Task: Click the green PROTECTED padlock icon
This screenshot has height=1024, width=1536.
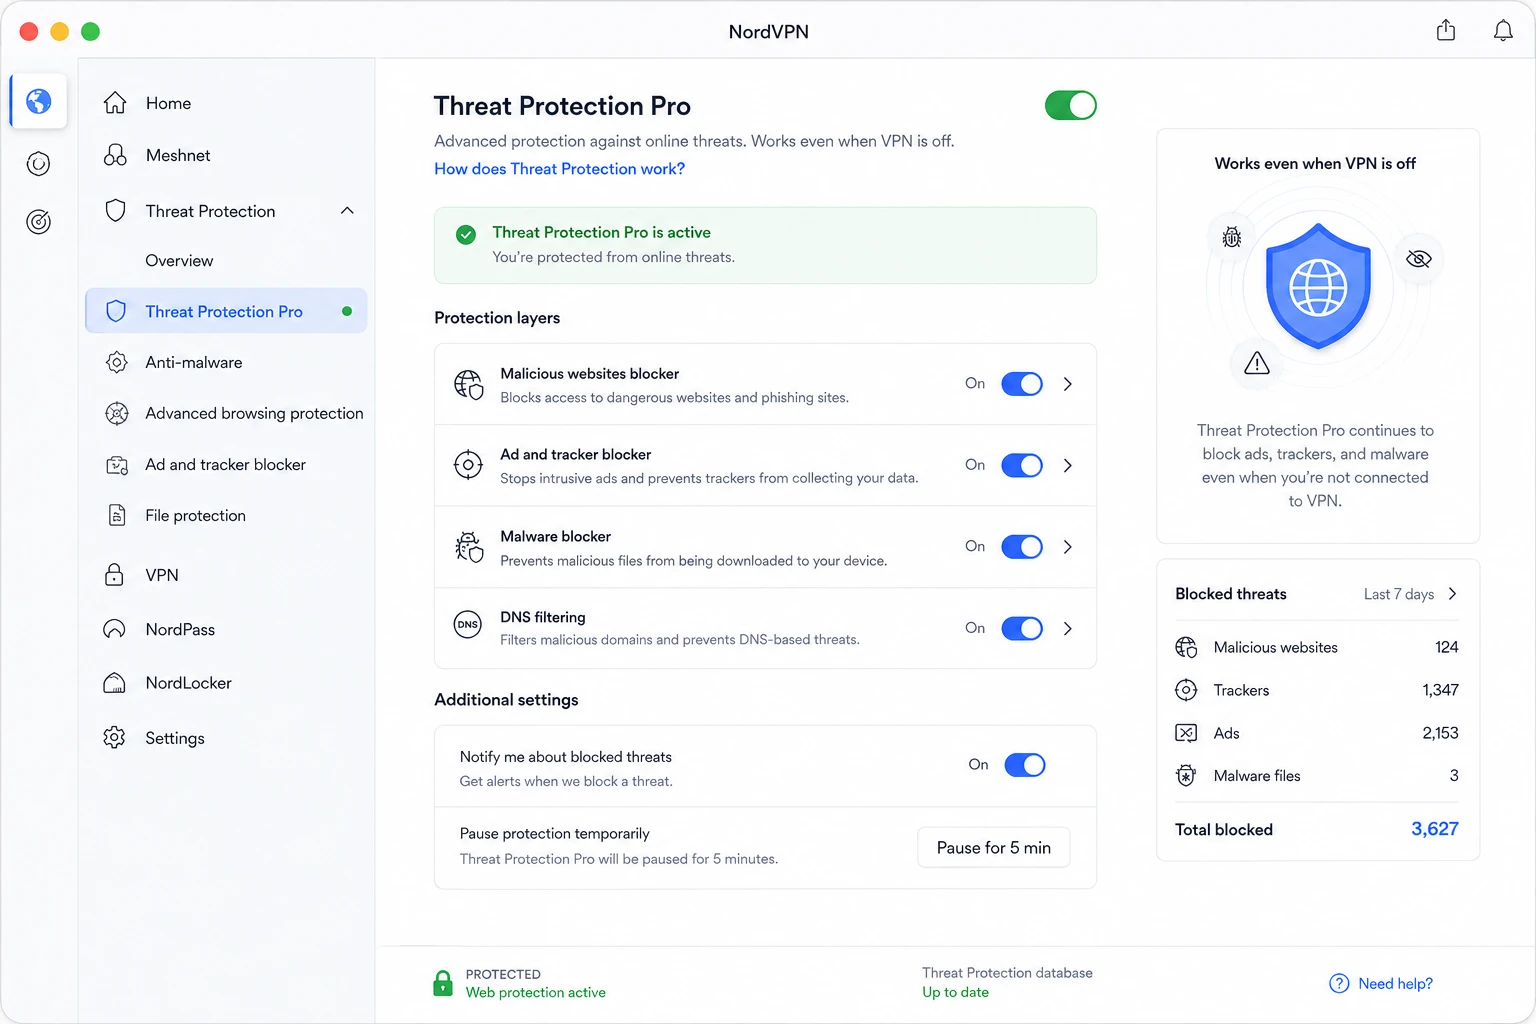Action: pyautogui.click(x=443, y=983)
